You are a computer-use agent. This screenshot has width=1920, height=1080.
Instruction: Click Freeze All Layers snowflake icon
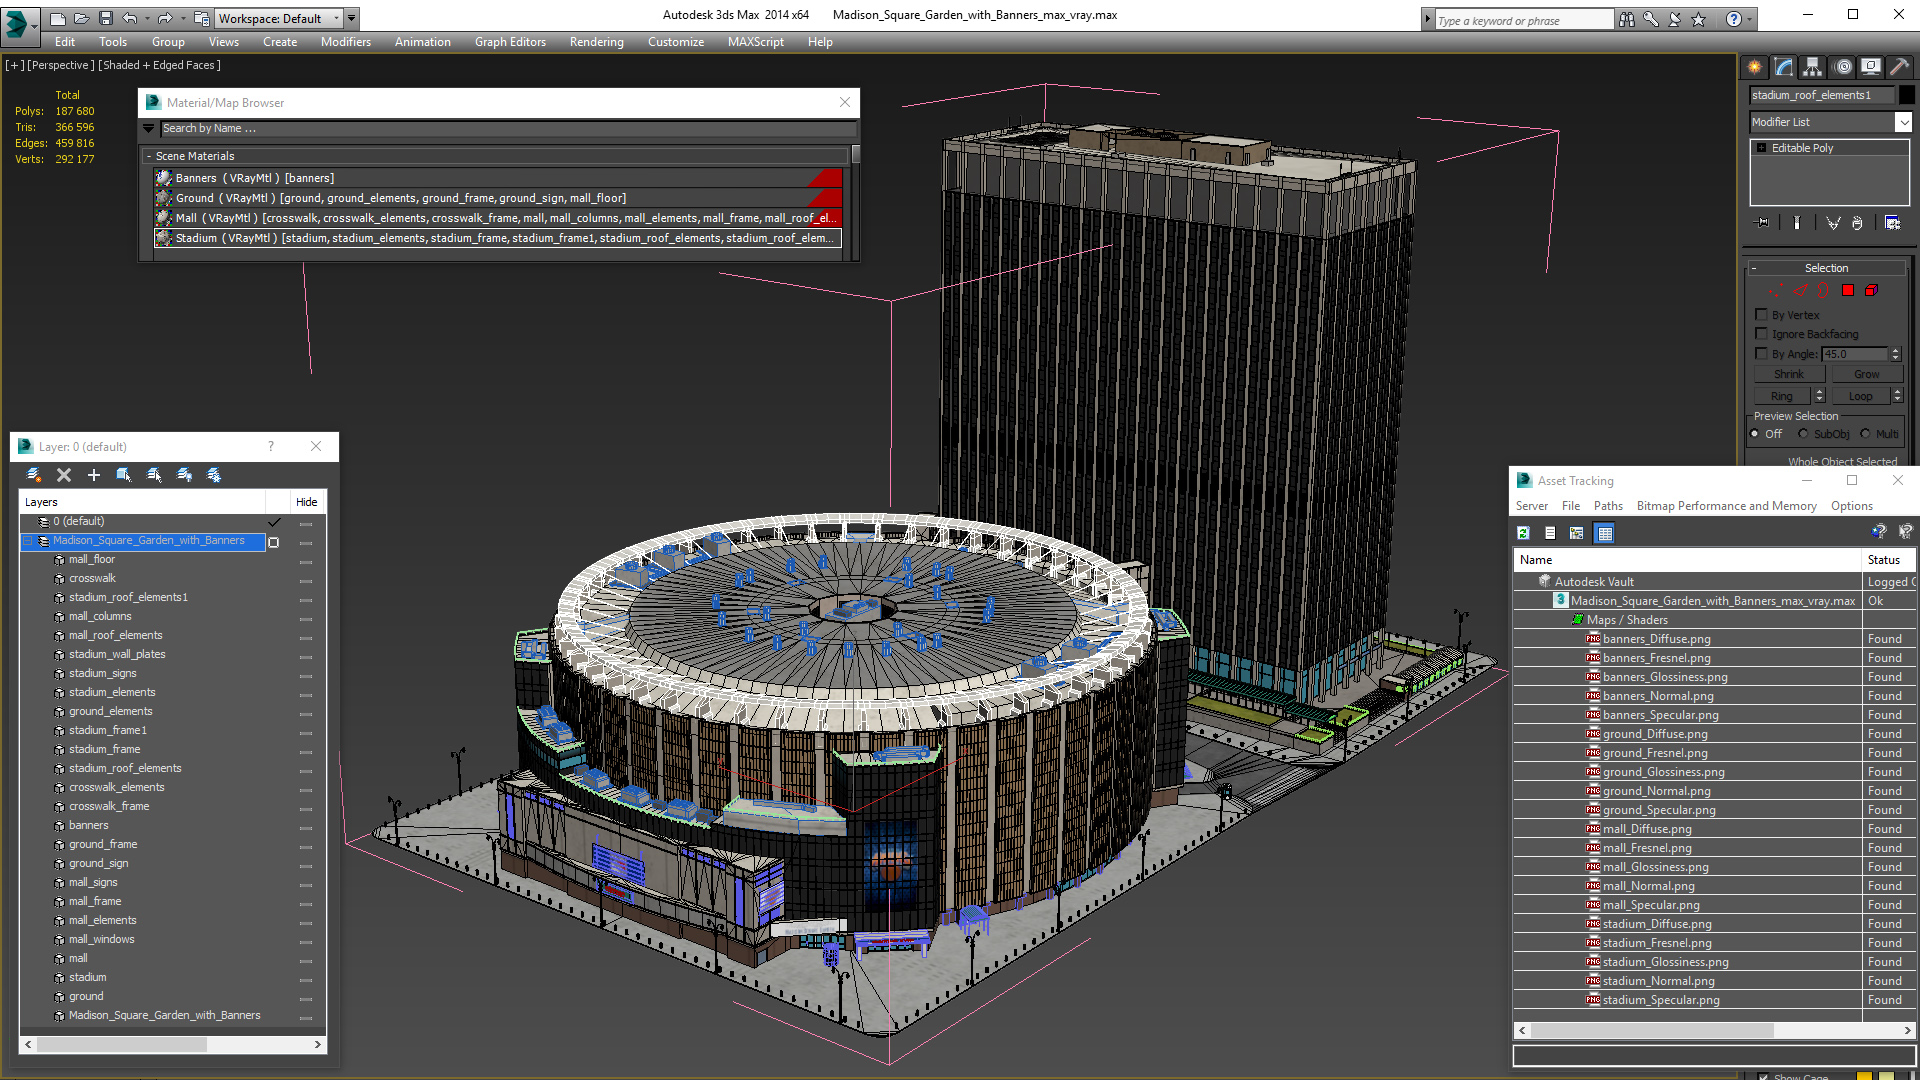click(214, 475)
